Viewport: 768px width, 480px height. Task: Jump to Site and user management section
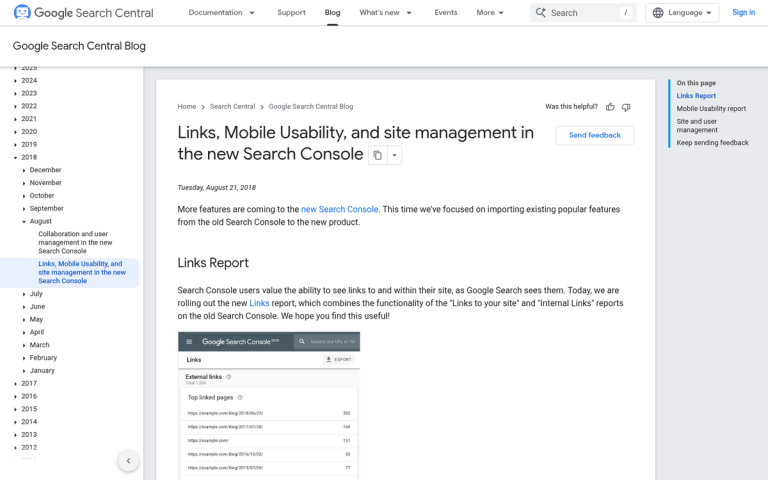click(x=697, y=125)
